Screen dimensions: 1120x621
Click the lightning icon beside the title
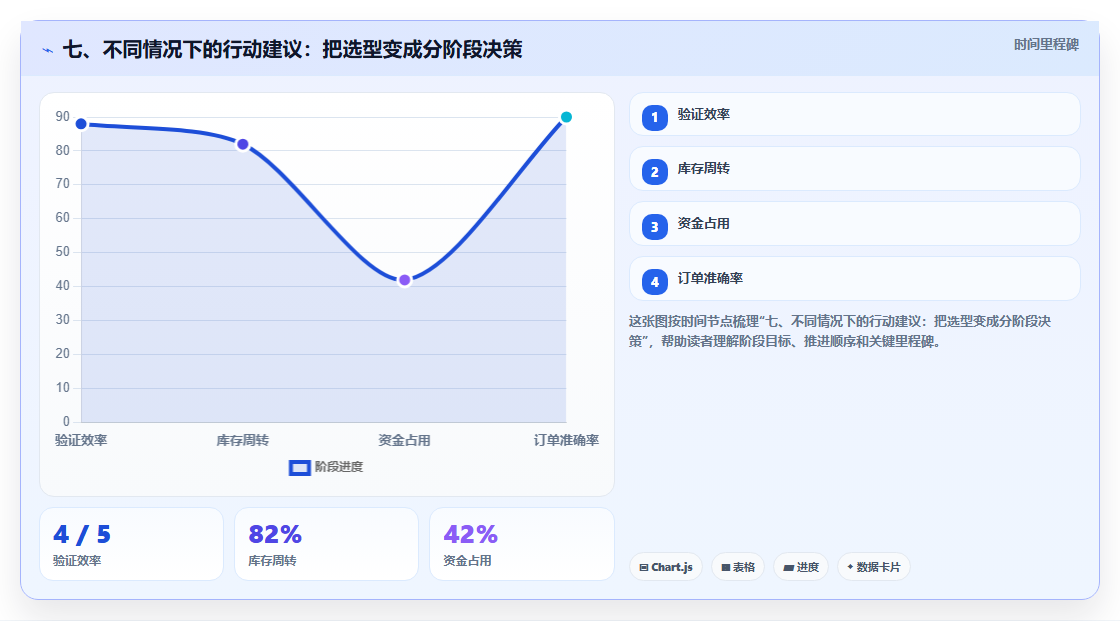pos(48,50)
